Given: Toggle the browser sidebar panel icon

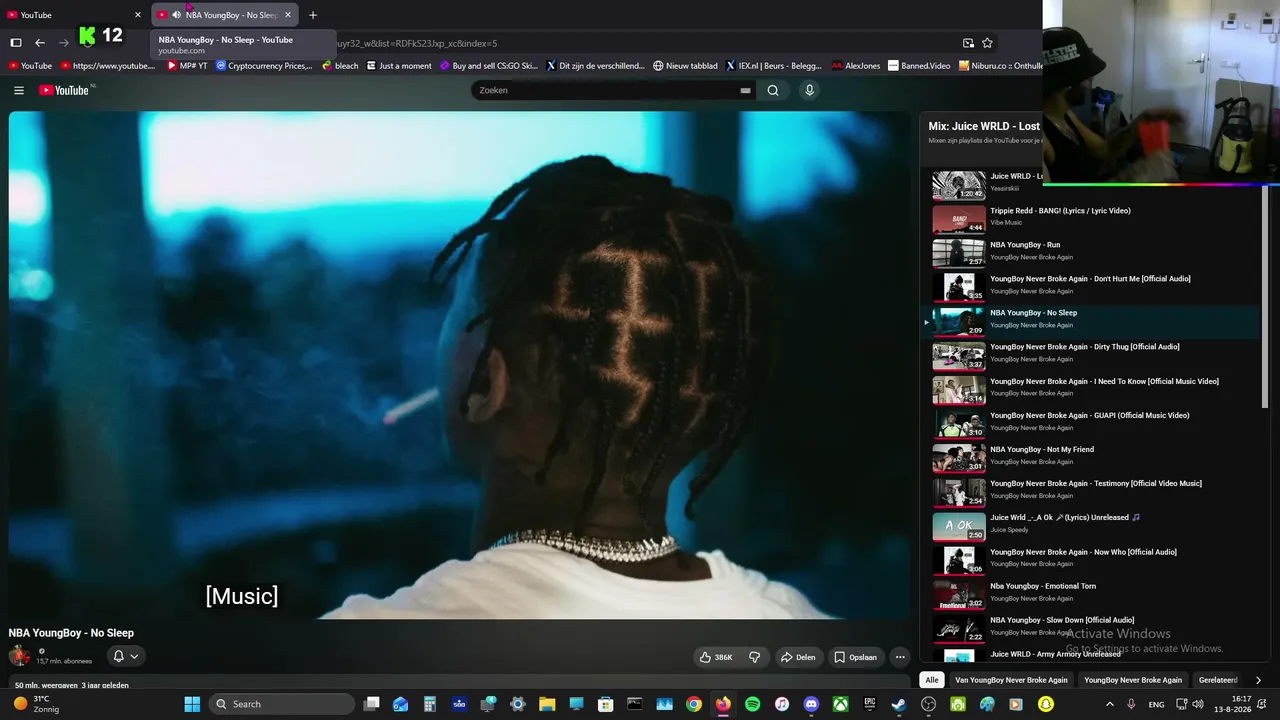Looking at the screenshot, I should (x=16, y=43).
